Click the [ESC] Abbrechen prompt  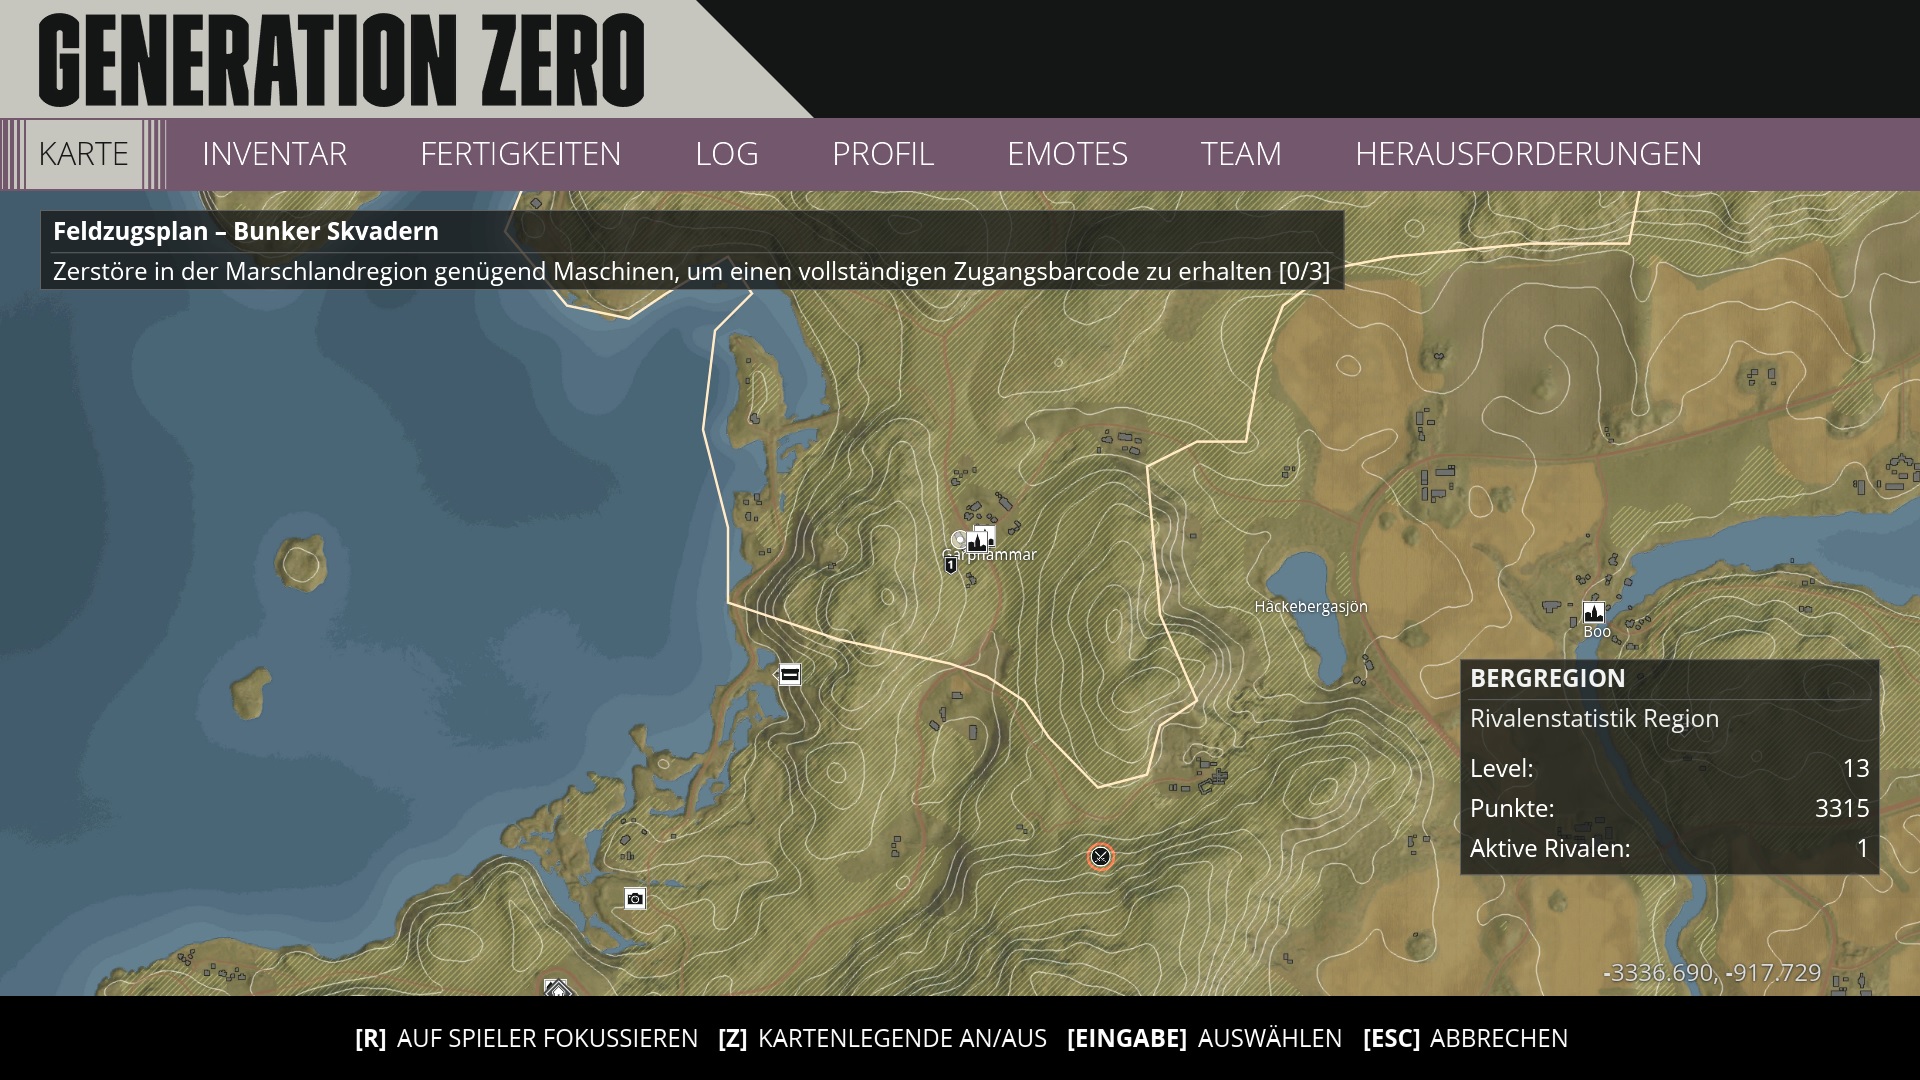(1465, 1038)
